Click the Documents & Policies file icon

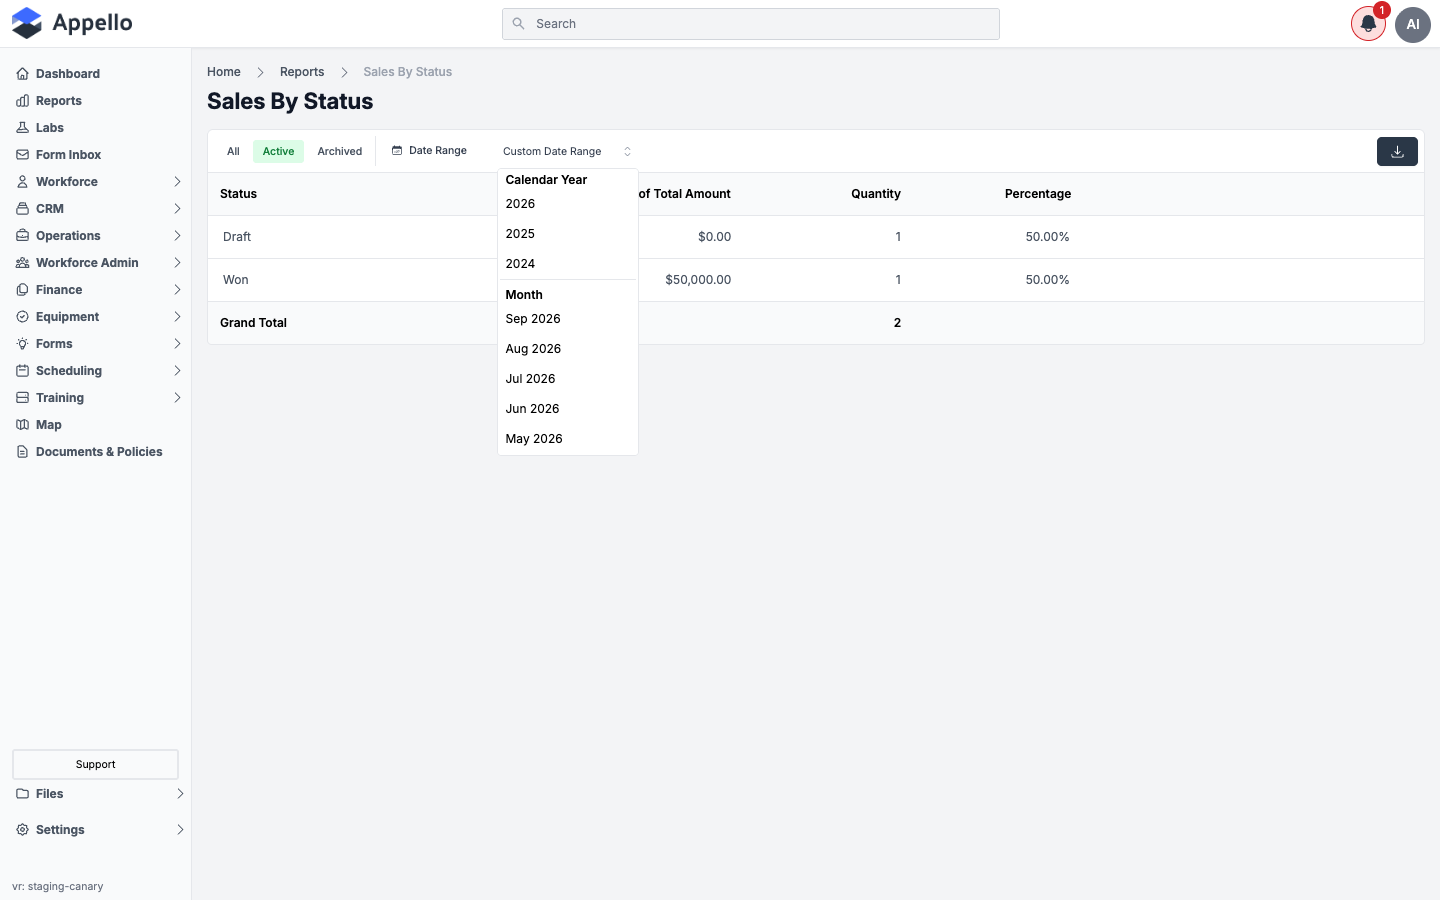22,452
